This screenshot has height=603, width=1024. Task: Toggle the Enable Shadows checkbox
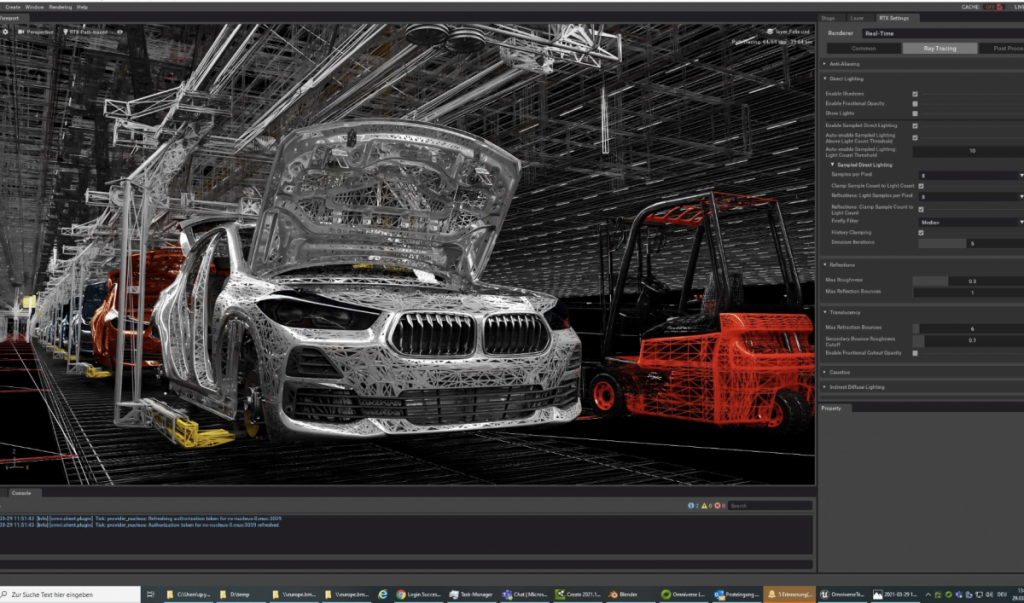(913, 94)
